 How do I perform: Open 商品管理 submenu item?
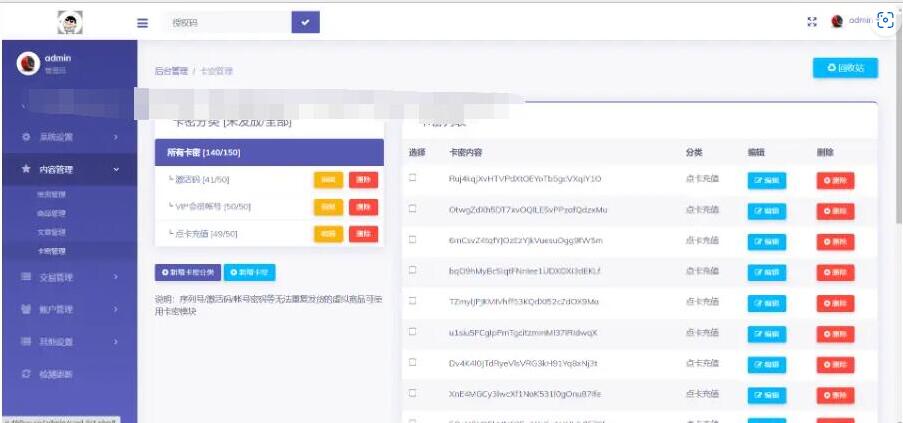point(51,213)
